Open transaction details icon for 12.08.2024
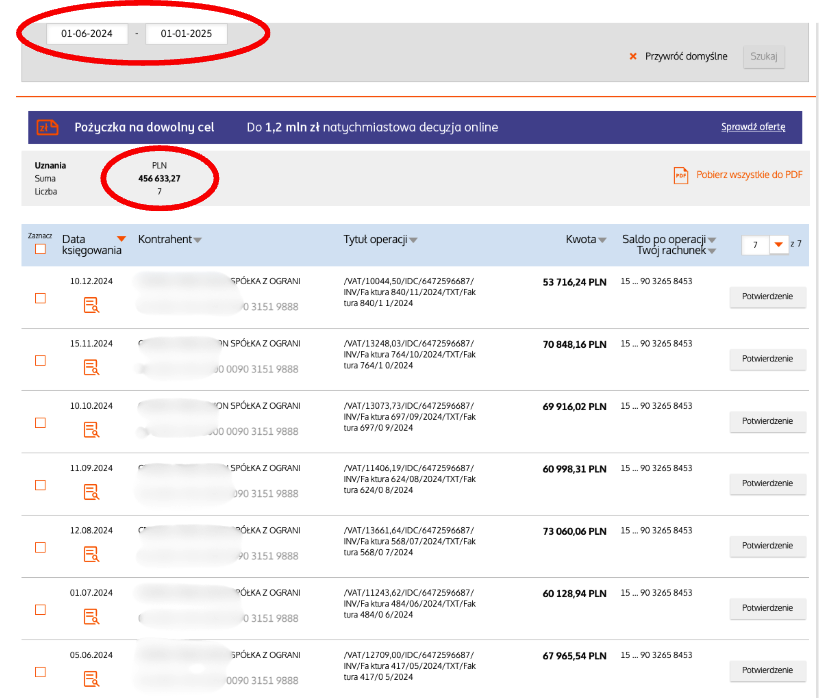The image size is (824, 698). coord(91,554)
